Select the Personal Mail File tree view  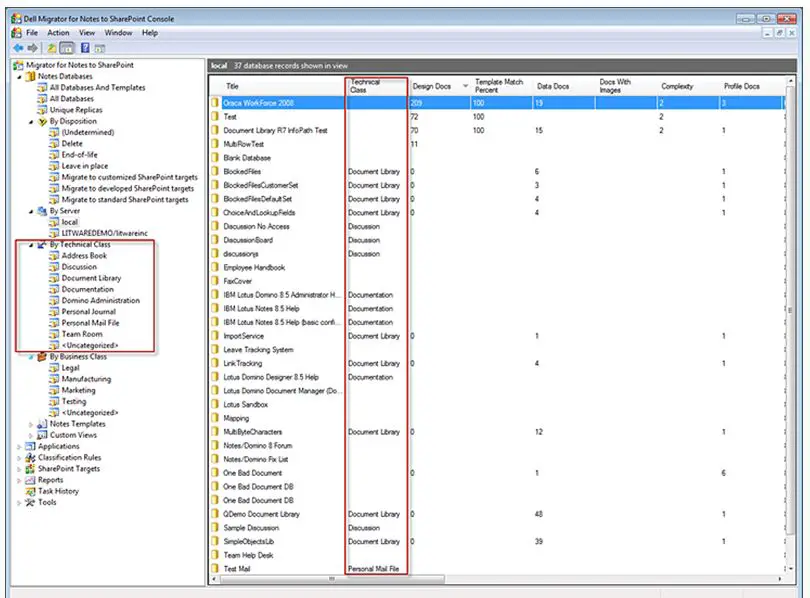90,323
